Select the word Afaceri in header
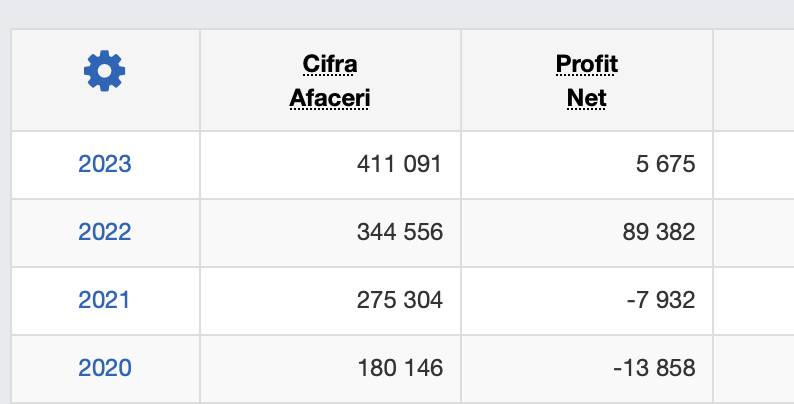Image resolution: width=794 pixels, height=404 pixels. [x=330, y=98]
